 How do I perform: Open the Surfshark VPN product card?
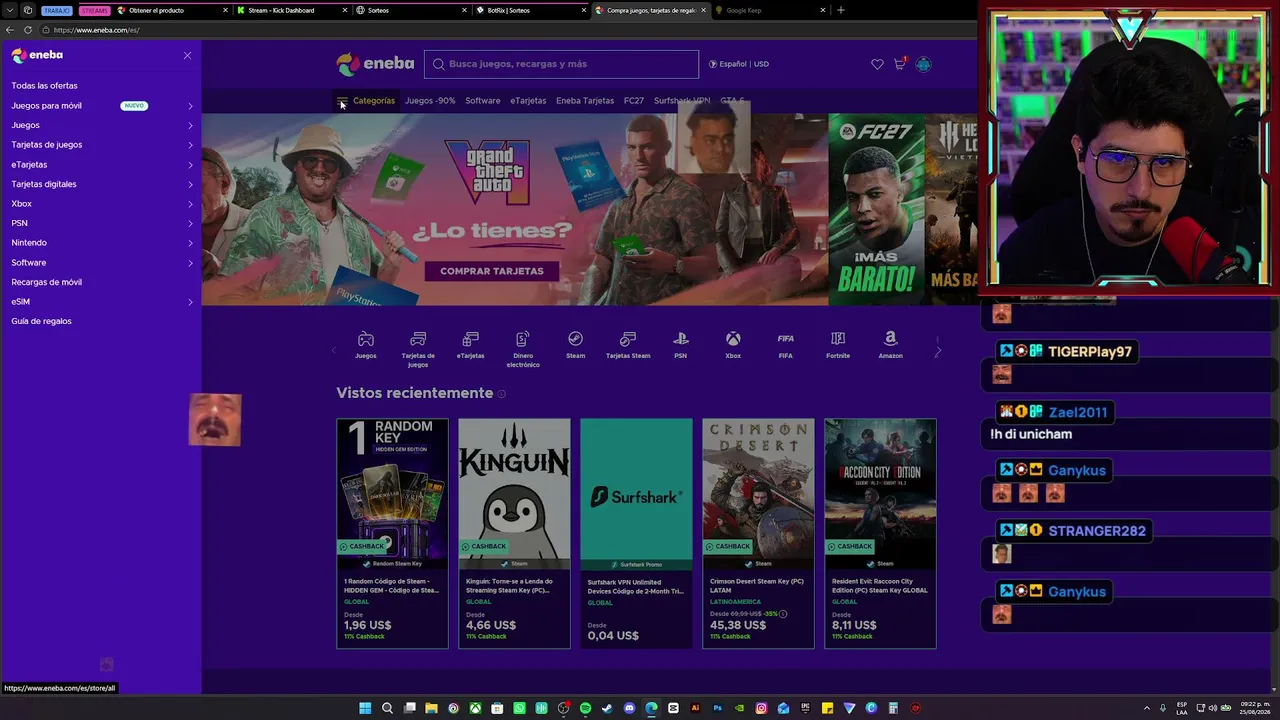click(636, 533)
